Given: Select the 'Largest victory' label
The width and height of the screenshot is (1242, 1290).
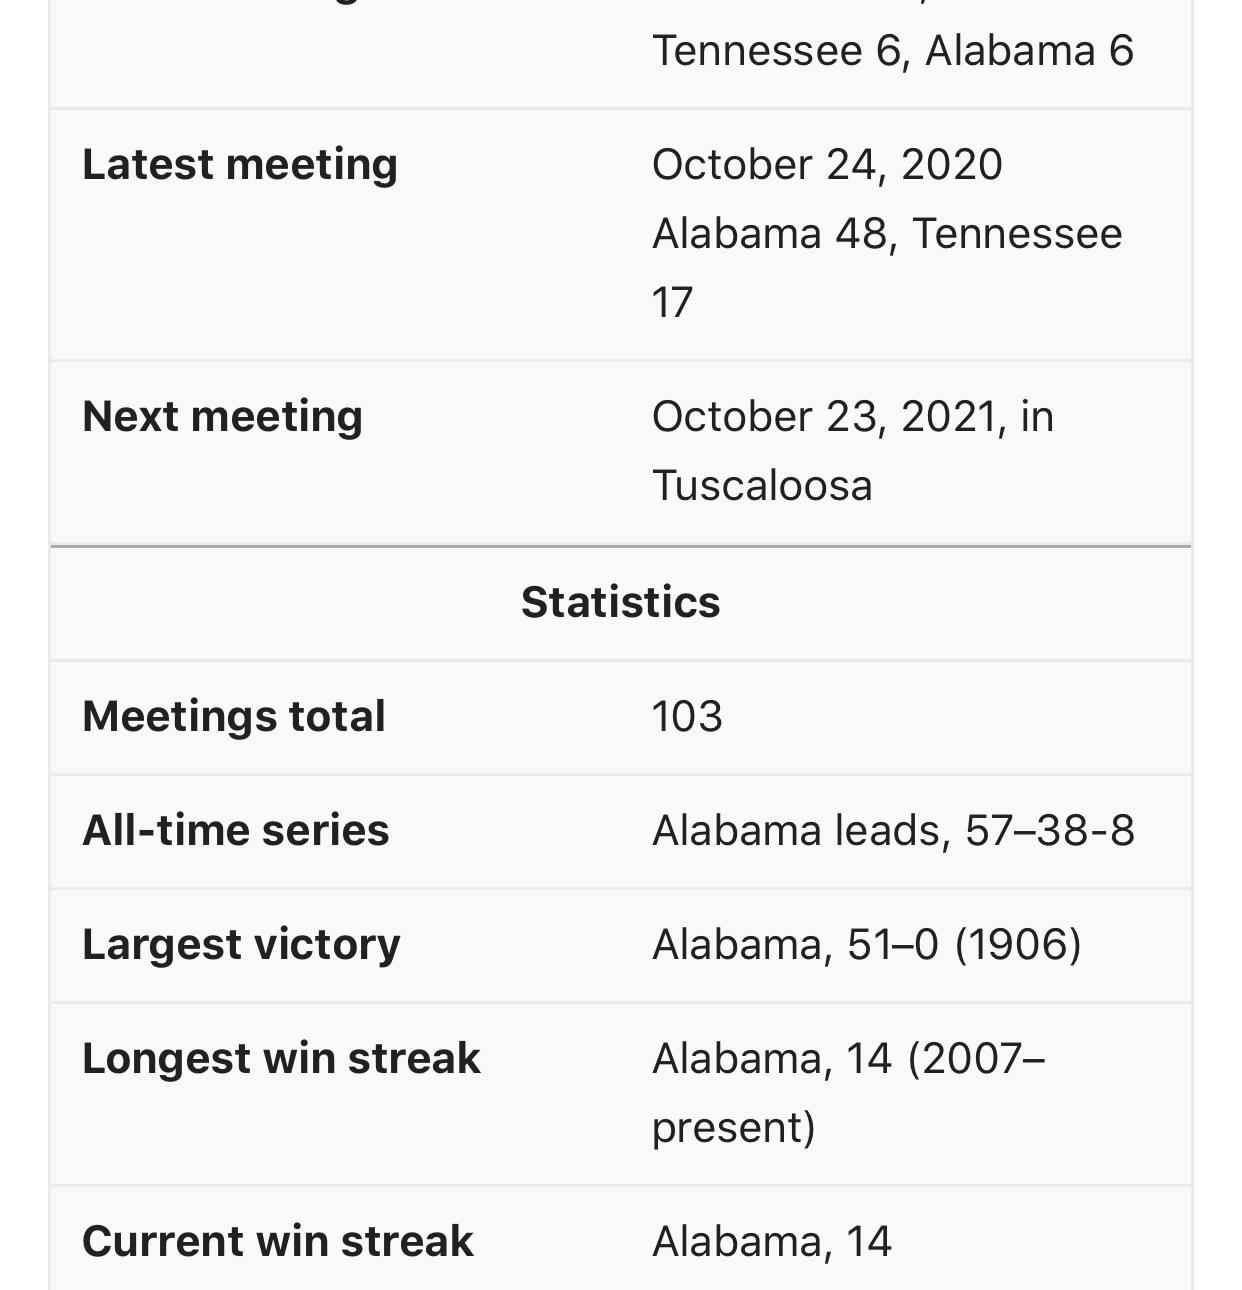Looking at the screenshot, I should (x=241, y=944).
